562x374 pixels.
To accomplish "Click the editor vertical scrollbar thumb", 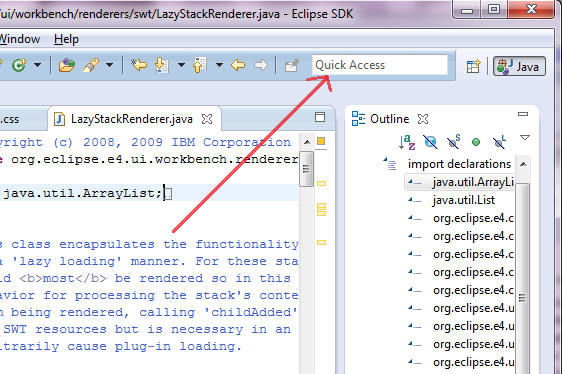I will pos(306,169).
